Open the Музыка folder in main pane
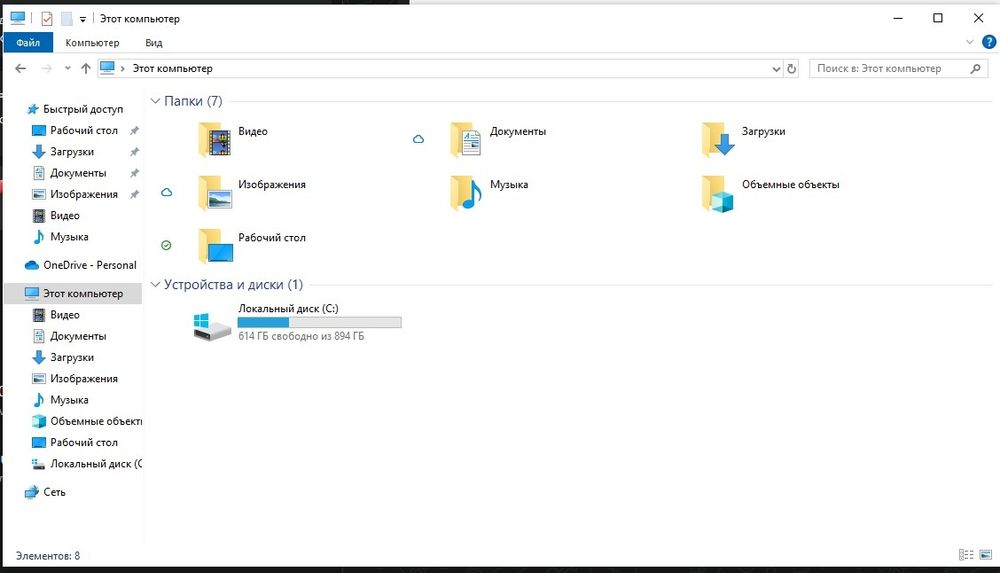Screen dimensions: 1000x573 pyautogui.click(x=489, y=193)
